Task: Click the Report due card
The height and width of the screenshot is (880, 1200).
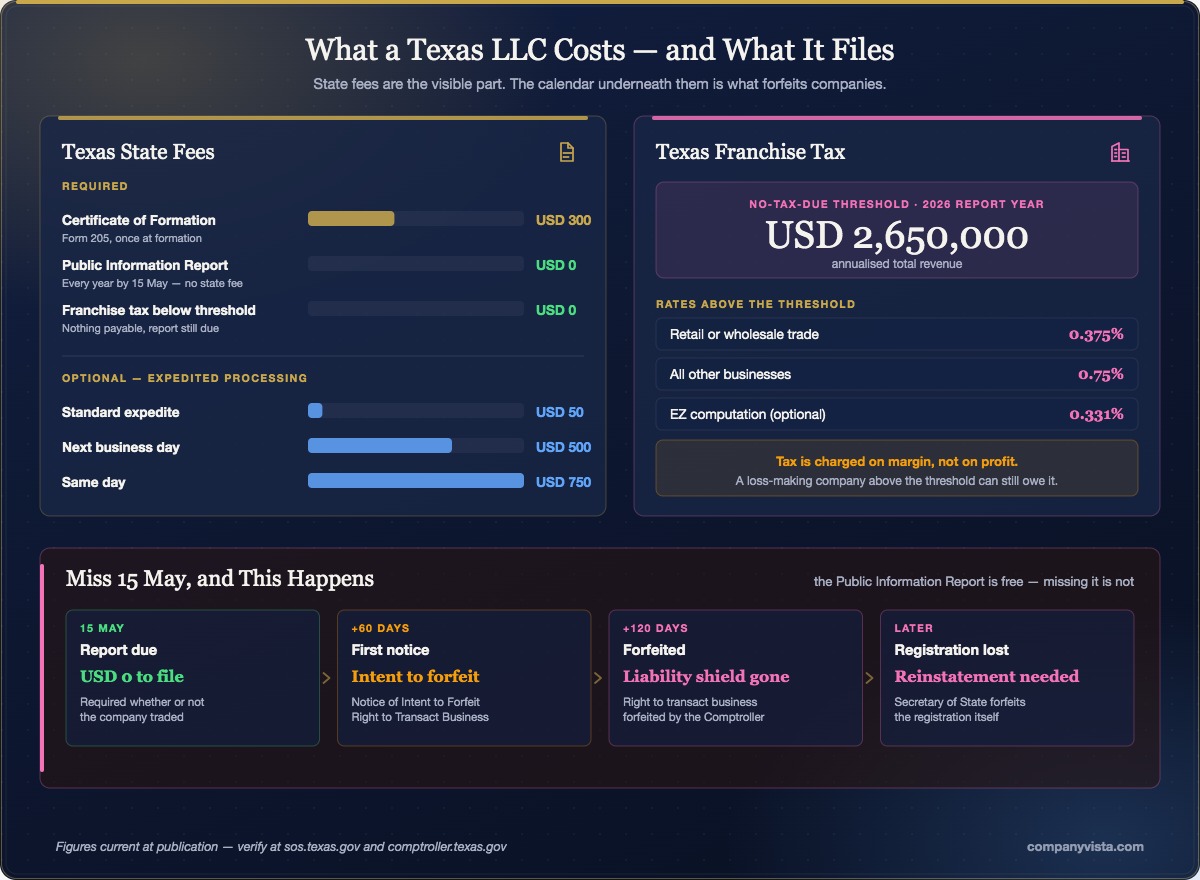Action: click(x=193, y=678)
